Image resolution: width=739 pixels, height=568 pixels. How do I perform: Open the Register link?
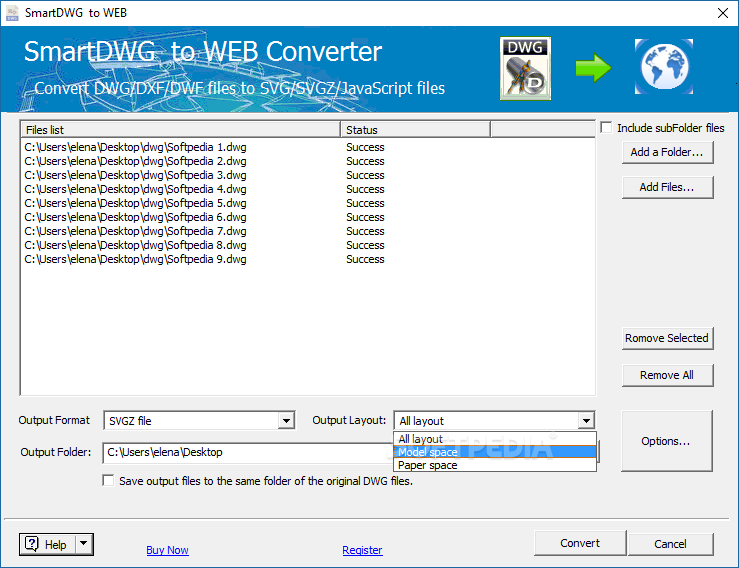tap(362, 550)
